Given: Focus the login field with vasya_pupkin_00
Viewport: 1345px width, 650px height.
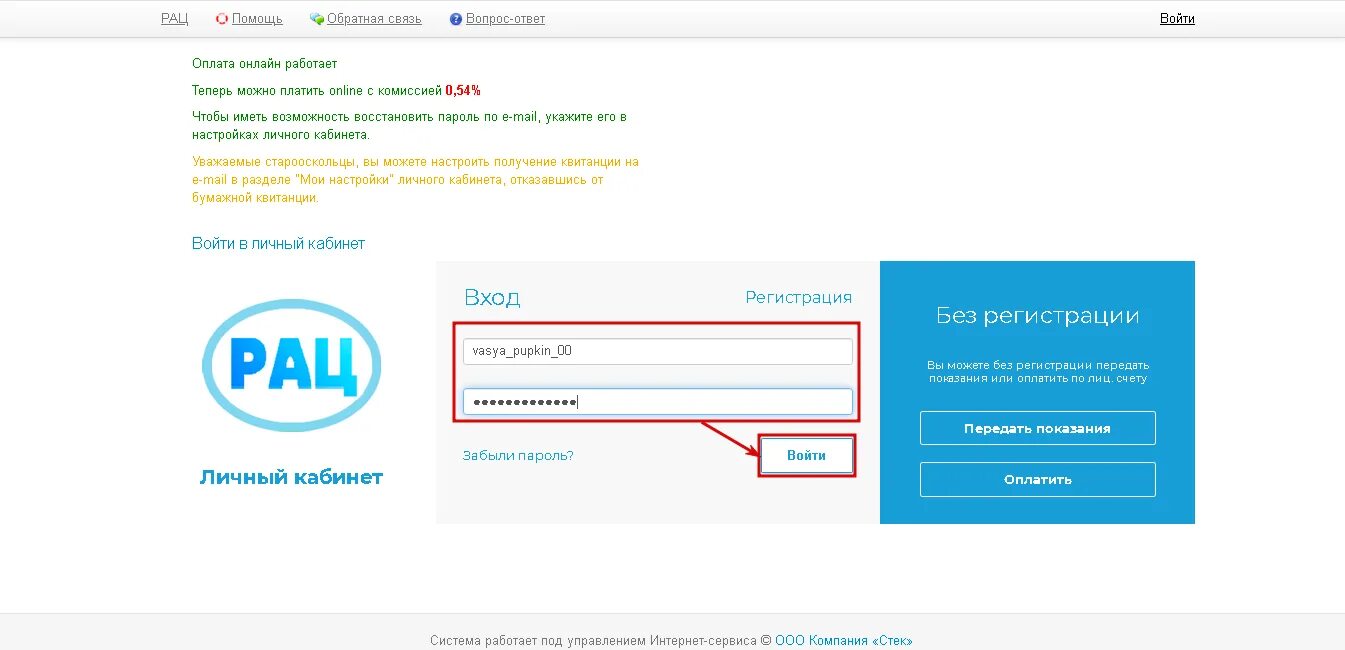Looking at the screenshot, I should 657,351.
